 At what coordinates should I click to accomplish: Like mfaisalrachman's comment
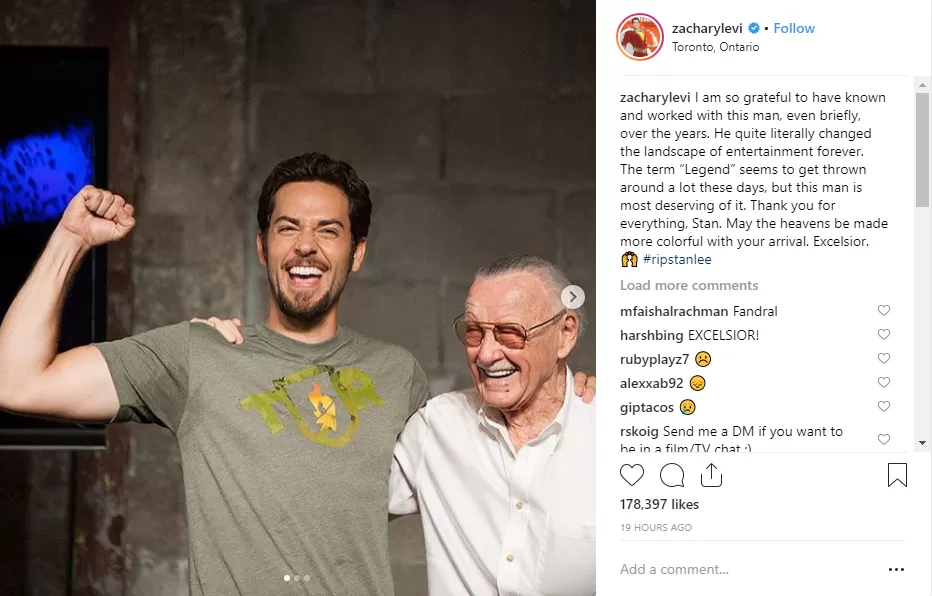[x=883, y=311]
